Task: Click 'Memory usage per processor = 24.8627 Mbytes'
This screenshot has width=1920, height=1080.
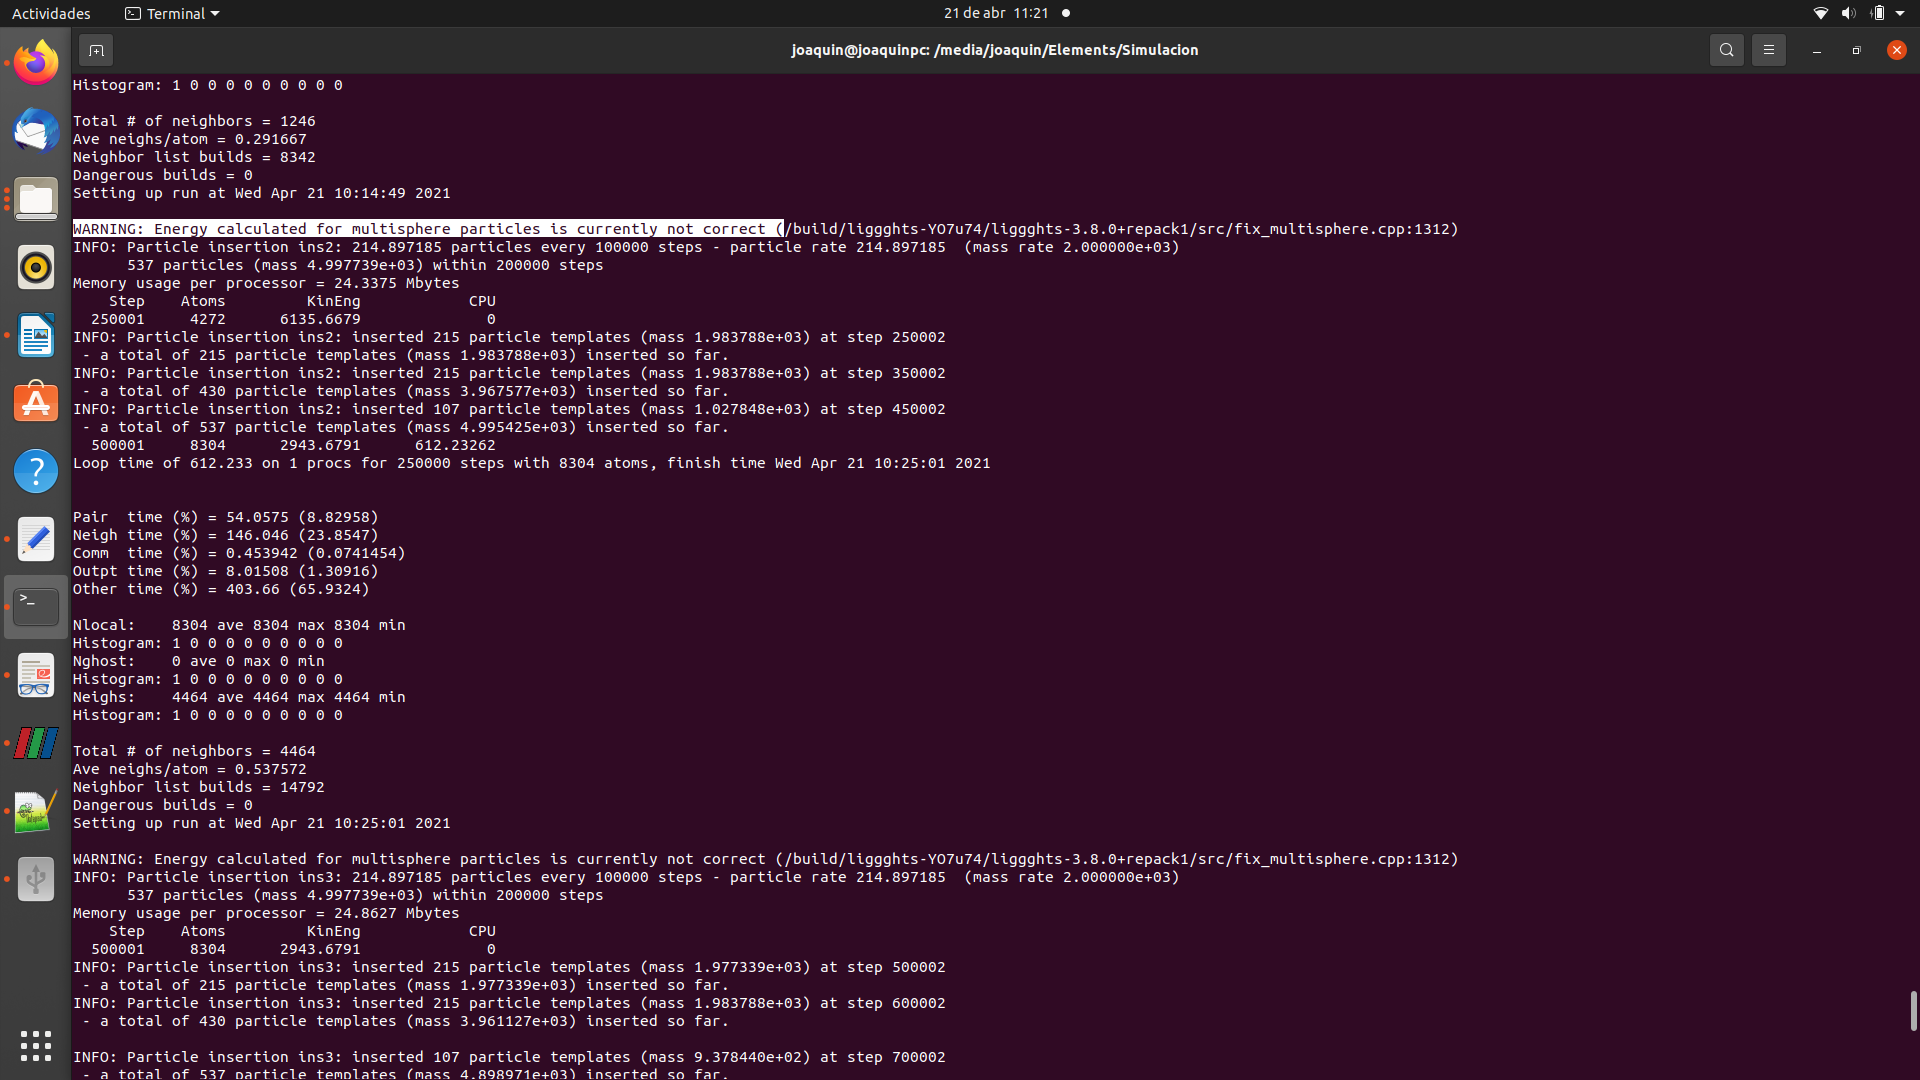Action: (266, 913)
